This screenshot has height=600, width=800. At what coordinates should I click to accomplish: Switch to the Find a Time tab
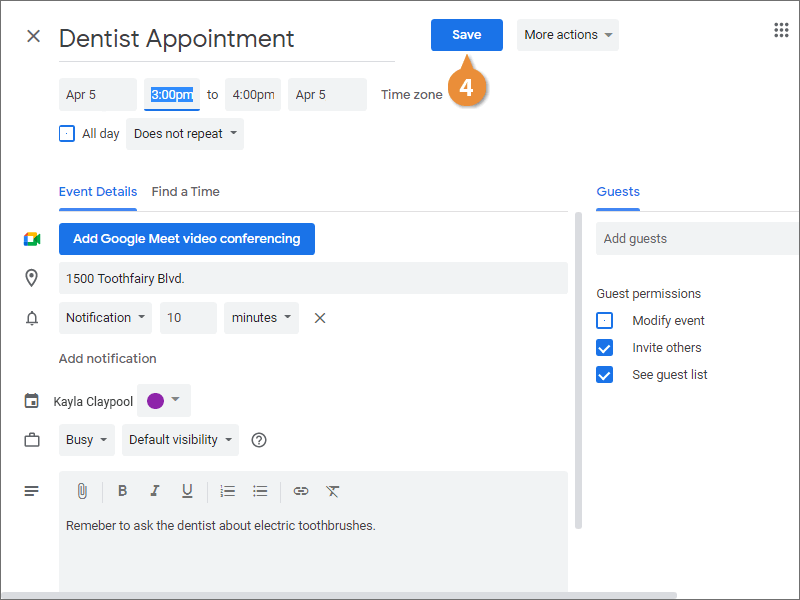185,191
